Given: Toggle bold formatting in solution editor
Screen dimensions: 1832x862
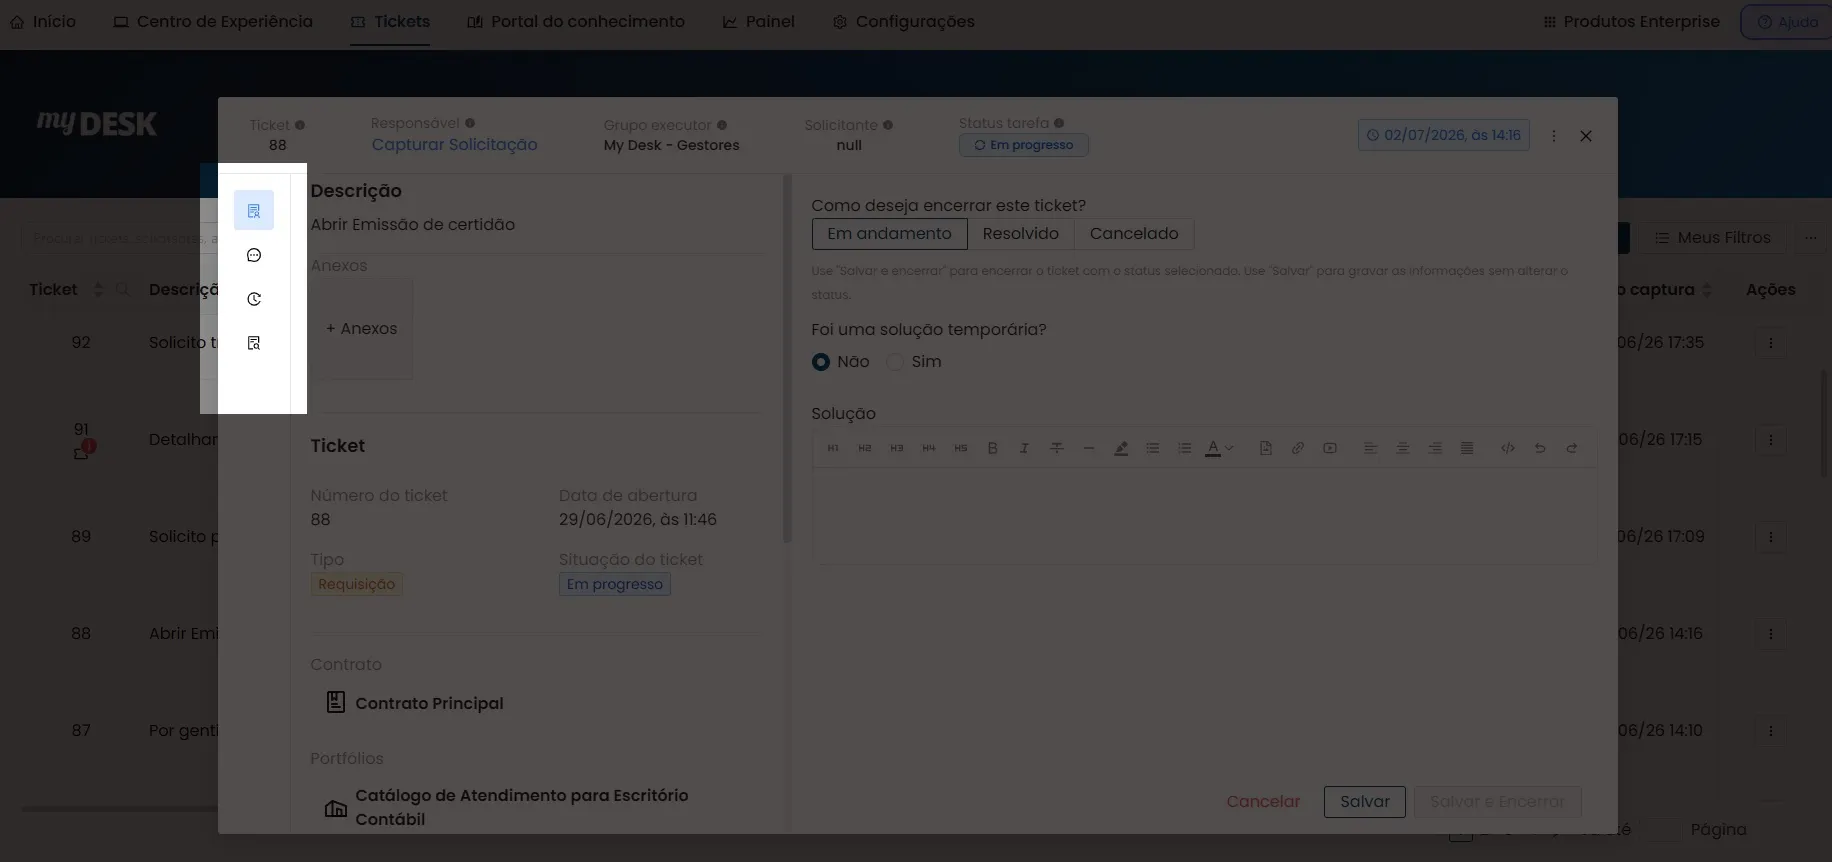Looking at the screenshot, I should click(x=993, y=448).
